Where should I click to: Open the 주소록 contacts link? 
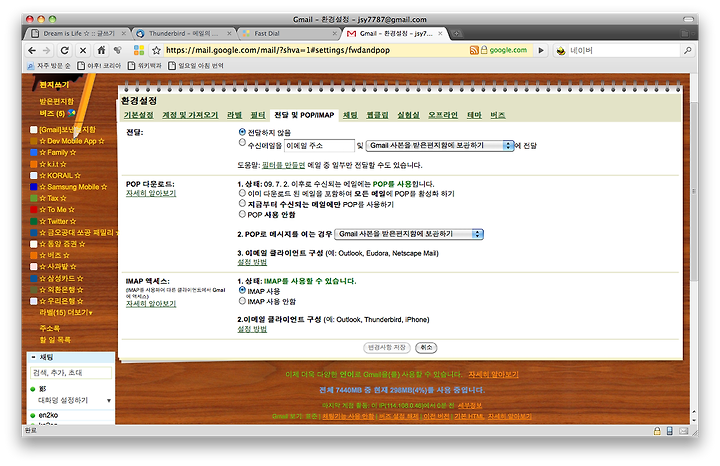[50, 328]
